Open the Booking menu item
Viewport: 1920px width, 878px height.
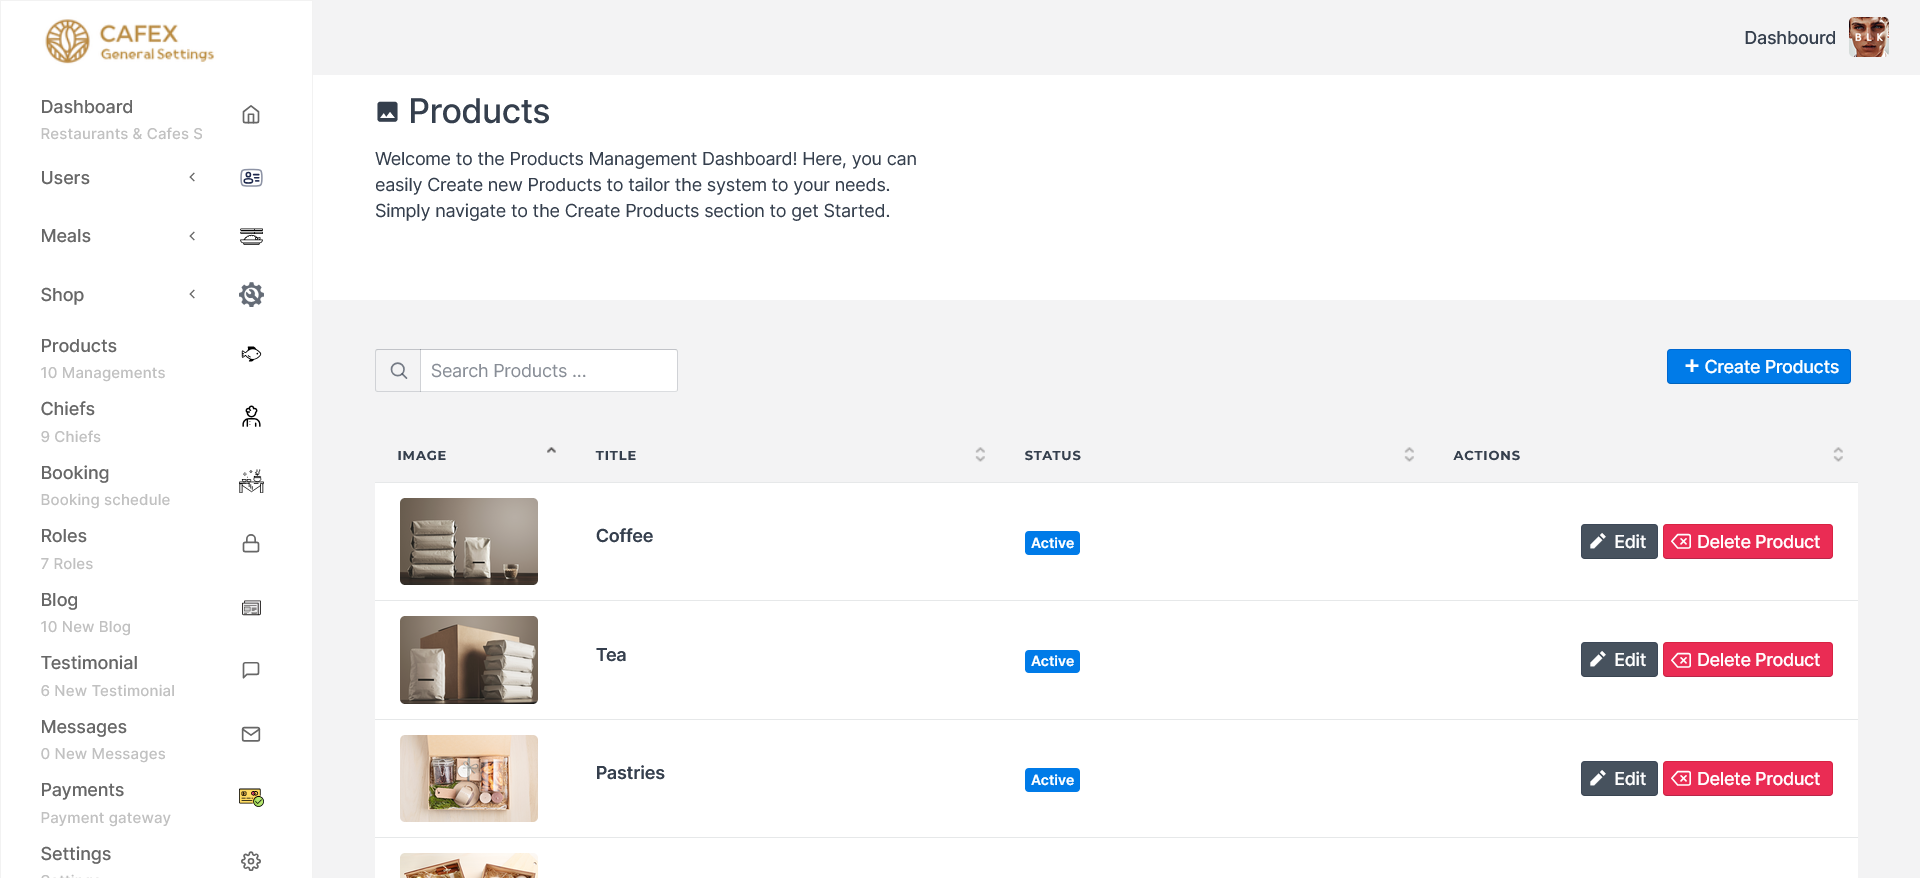tap(75, 473)
